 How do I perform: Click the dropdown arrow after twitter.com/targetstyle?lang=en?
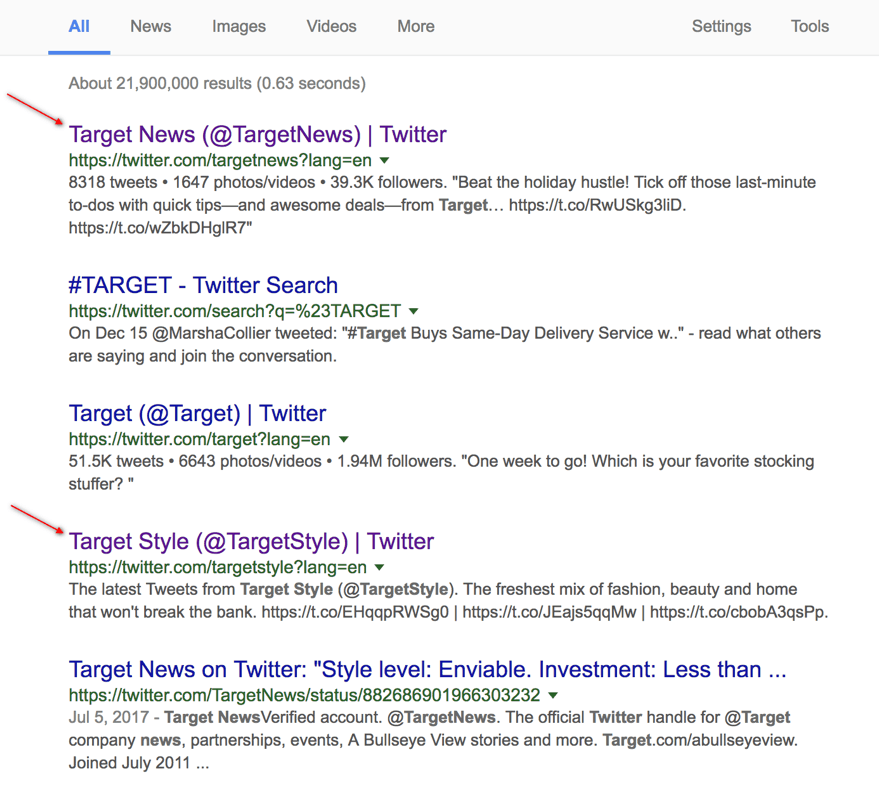[x=380, y=567]
